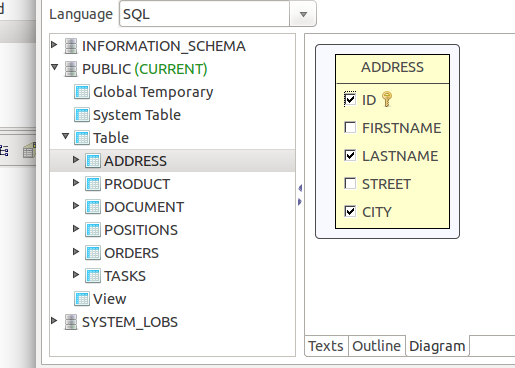The image size is (515, 368).
Task: Expand the ADDRESS table node
Action: point(76,159)
